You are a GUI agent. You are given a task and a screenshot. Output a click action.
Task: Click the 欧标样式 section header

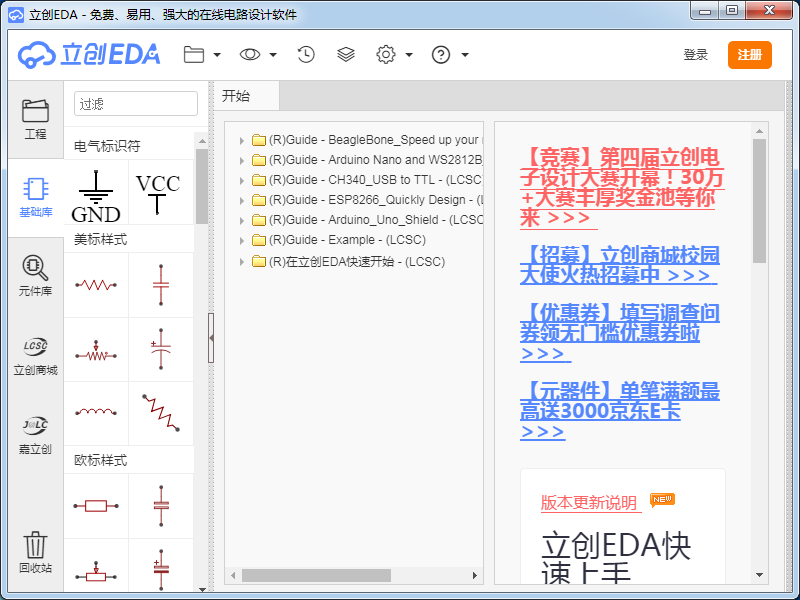click(x=101, y=460)
